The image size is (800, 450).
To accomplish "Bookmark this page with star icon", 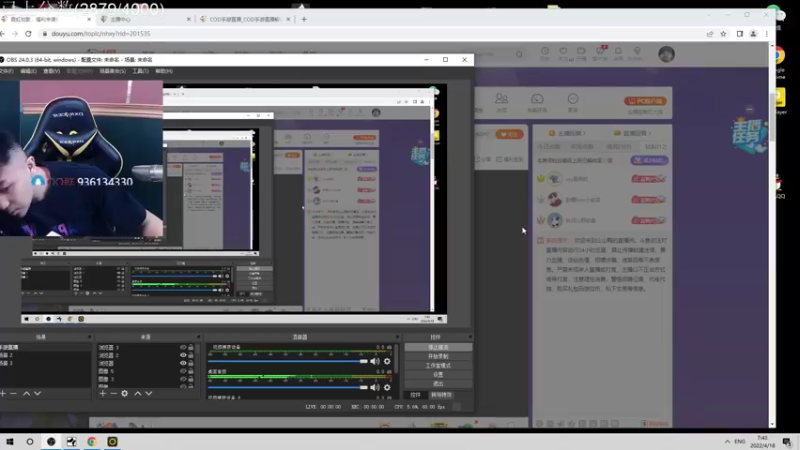I will (x=723, y=34).
